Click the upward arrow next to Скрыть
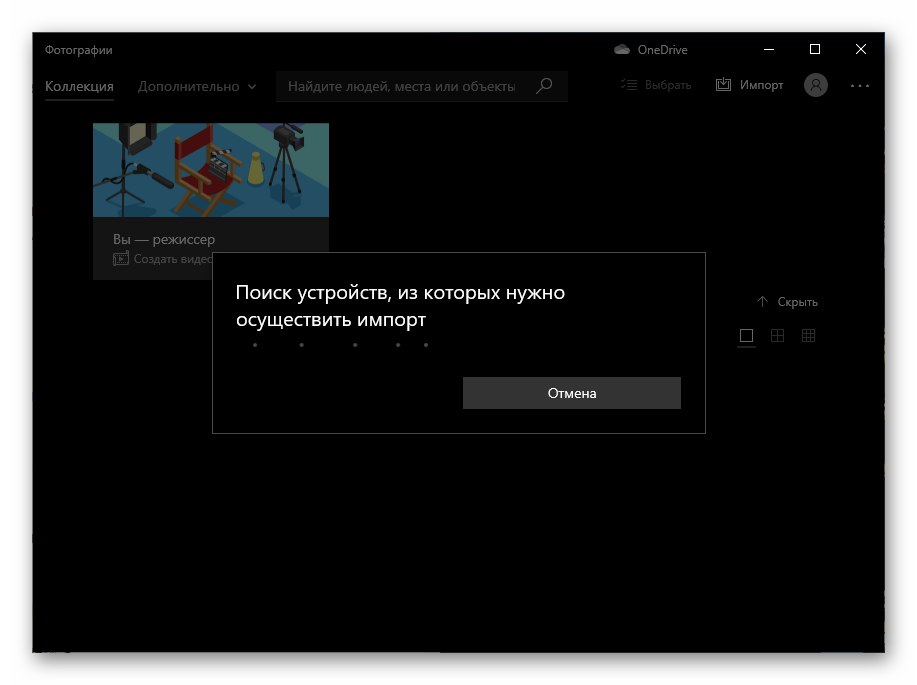 [x=761, y=300]
